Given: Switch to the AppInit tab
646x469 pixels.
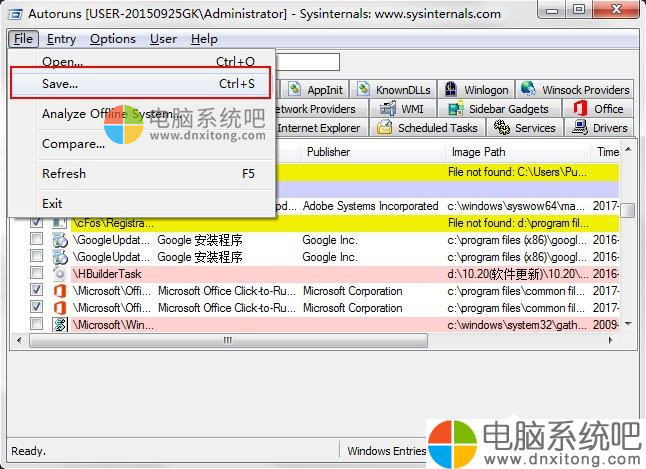Looking at the screenshot, I should [x=316, y=89].
